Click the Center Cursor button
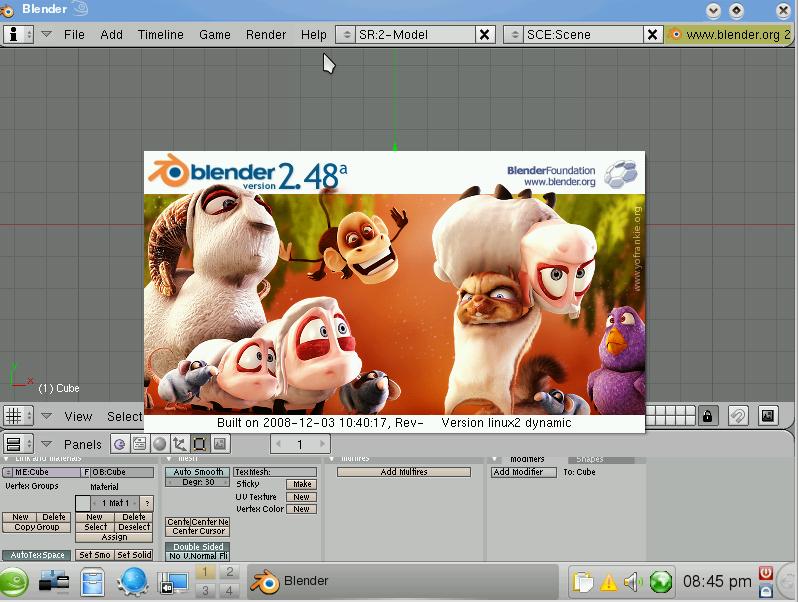Viewport: 798px width, 602px height. click(197, 531)
